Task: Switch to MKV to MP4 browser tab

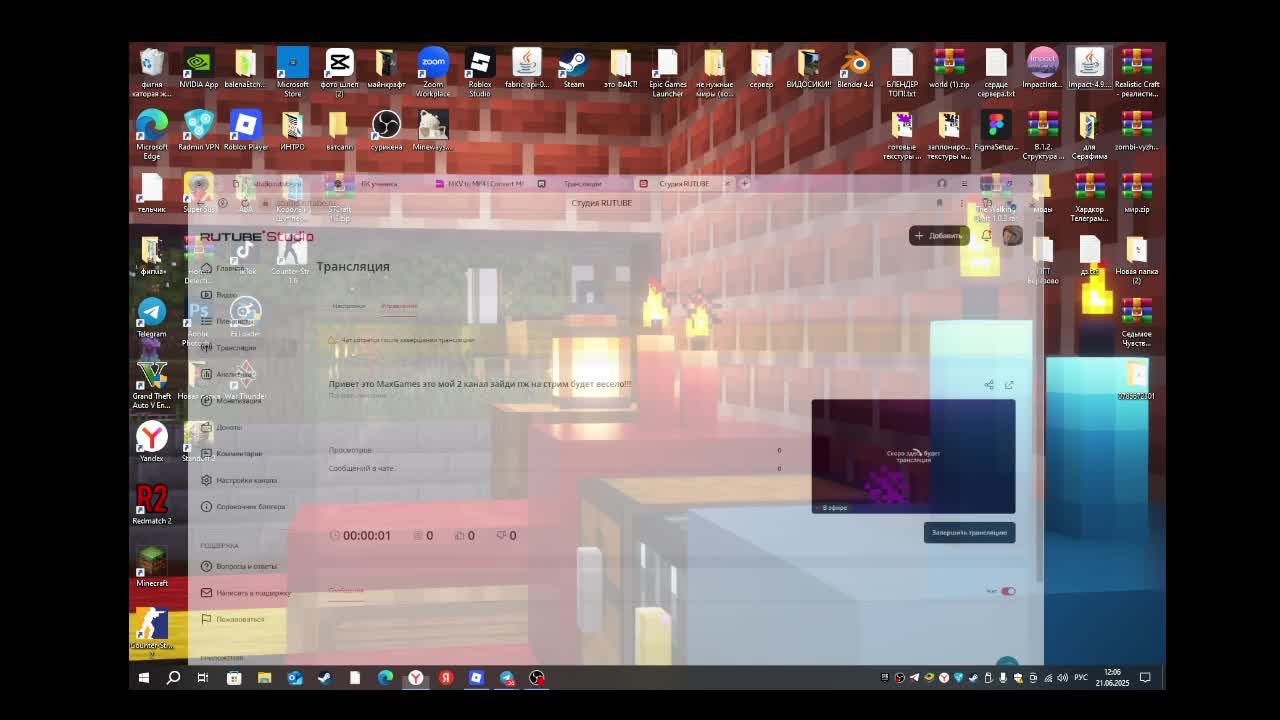Action: [x=480, y=184]
